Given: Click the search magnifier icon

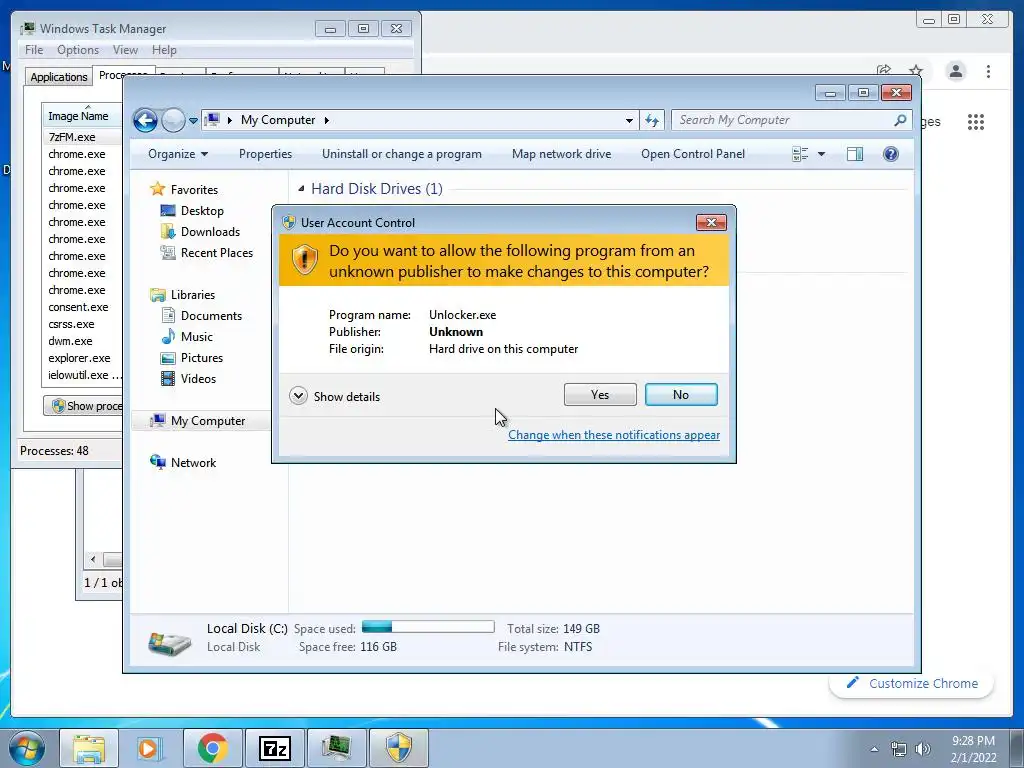Looking at the screenshot, I should point(900,120).
